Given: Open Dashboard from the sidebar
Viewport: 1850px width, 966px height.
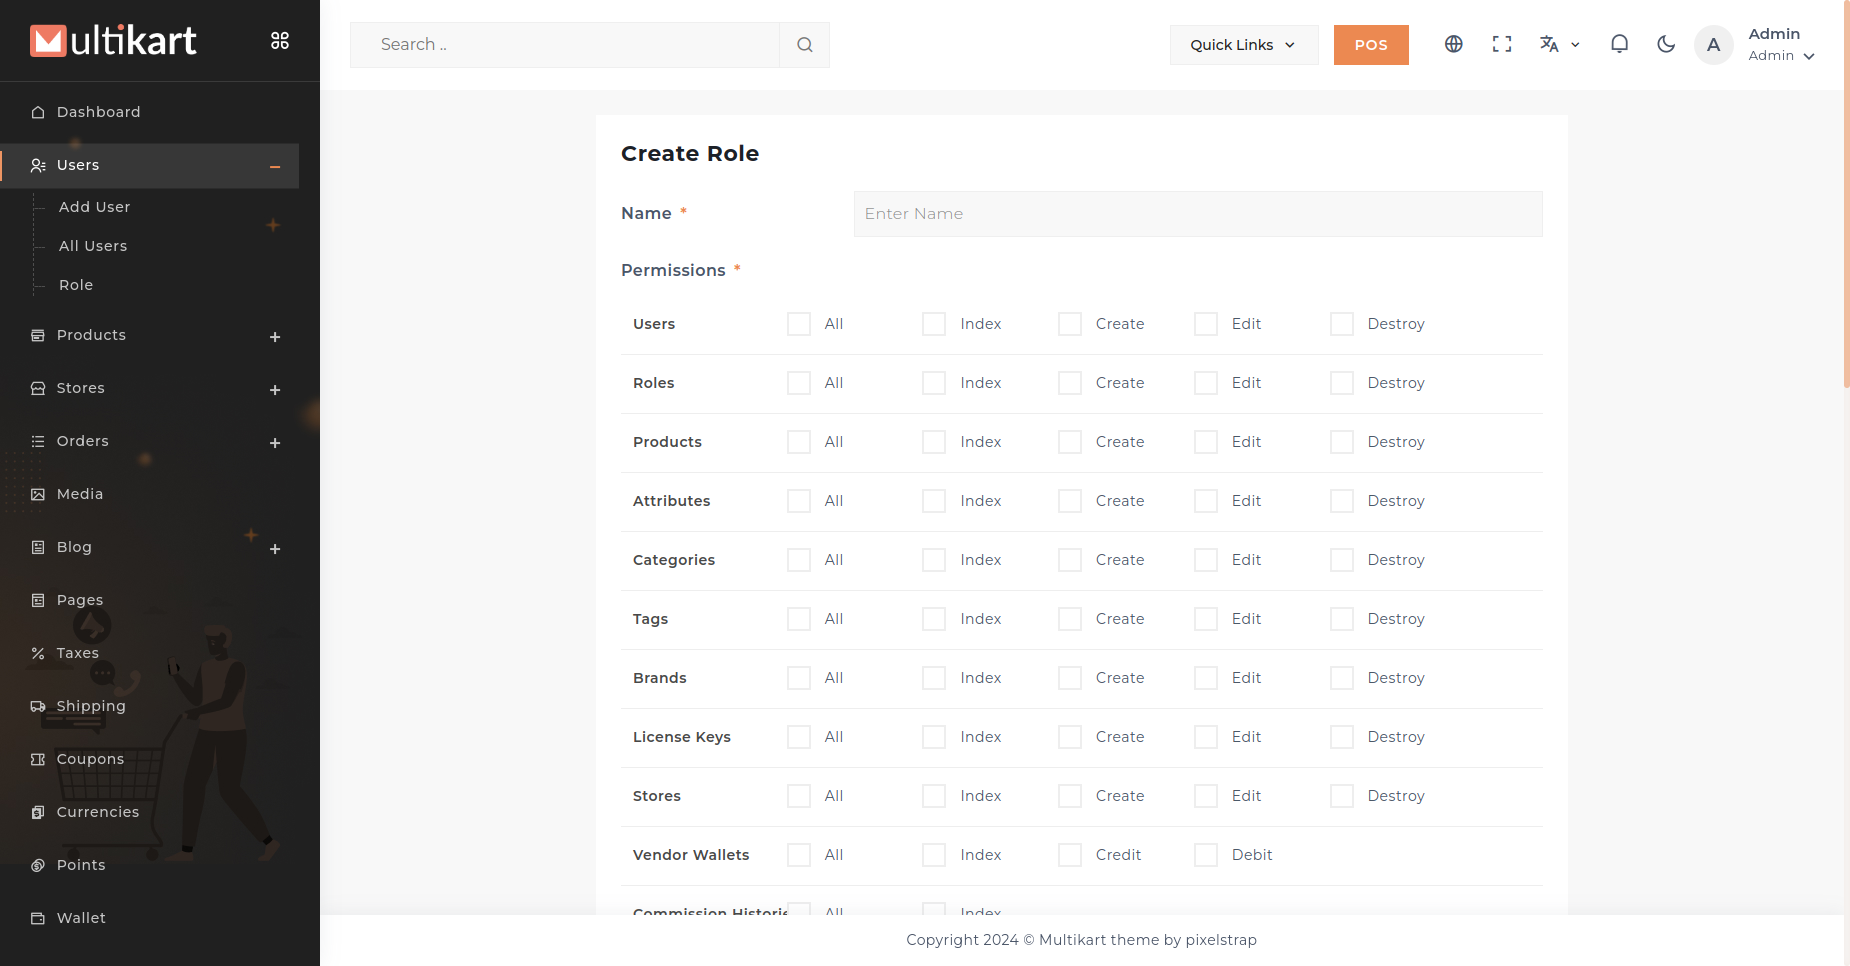Looking at the screenshot, I should point(98,112).
